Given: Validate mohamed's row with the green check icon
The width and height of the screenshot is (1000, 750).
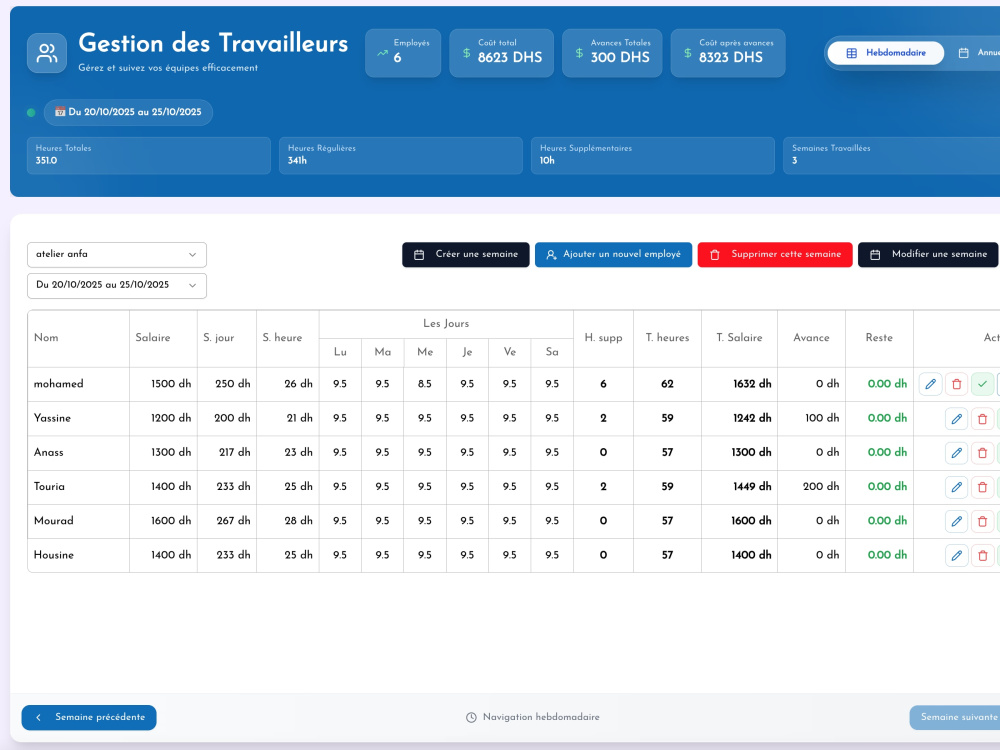Looking at the screenshot, I should point(983,384).
